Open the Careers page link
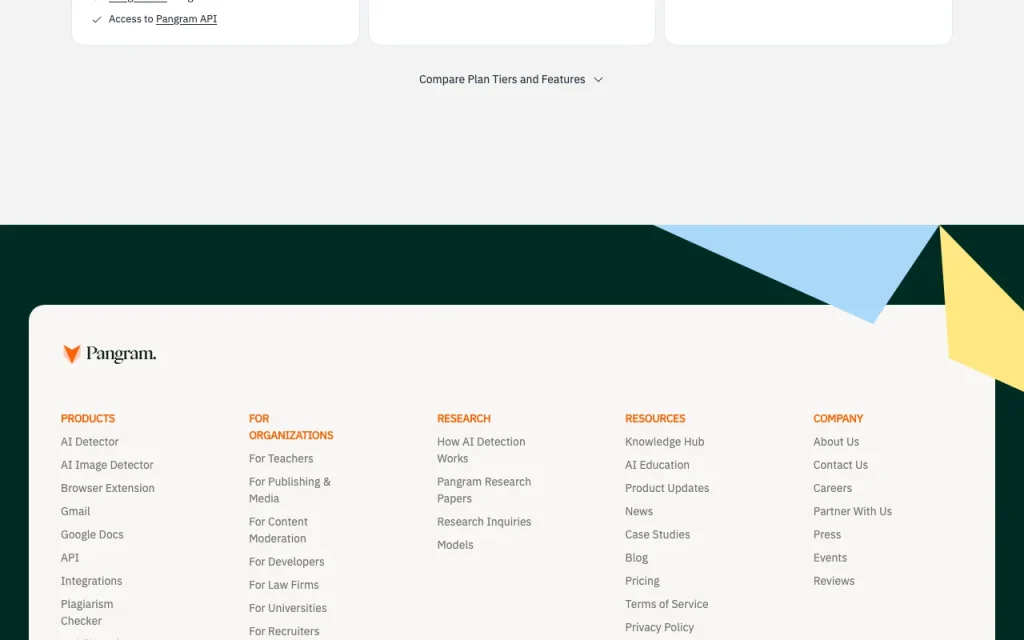 pyautogui.click(x=833, y=488)
